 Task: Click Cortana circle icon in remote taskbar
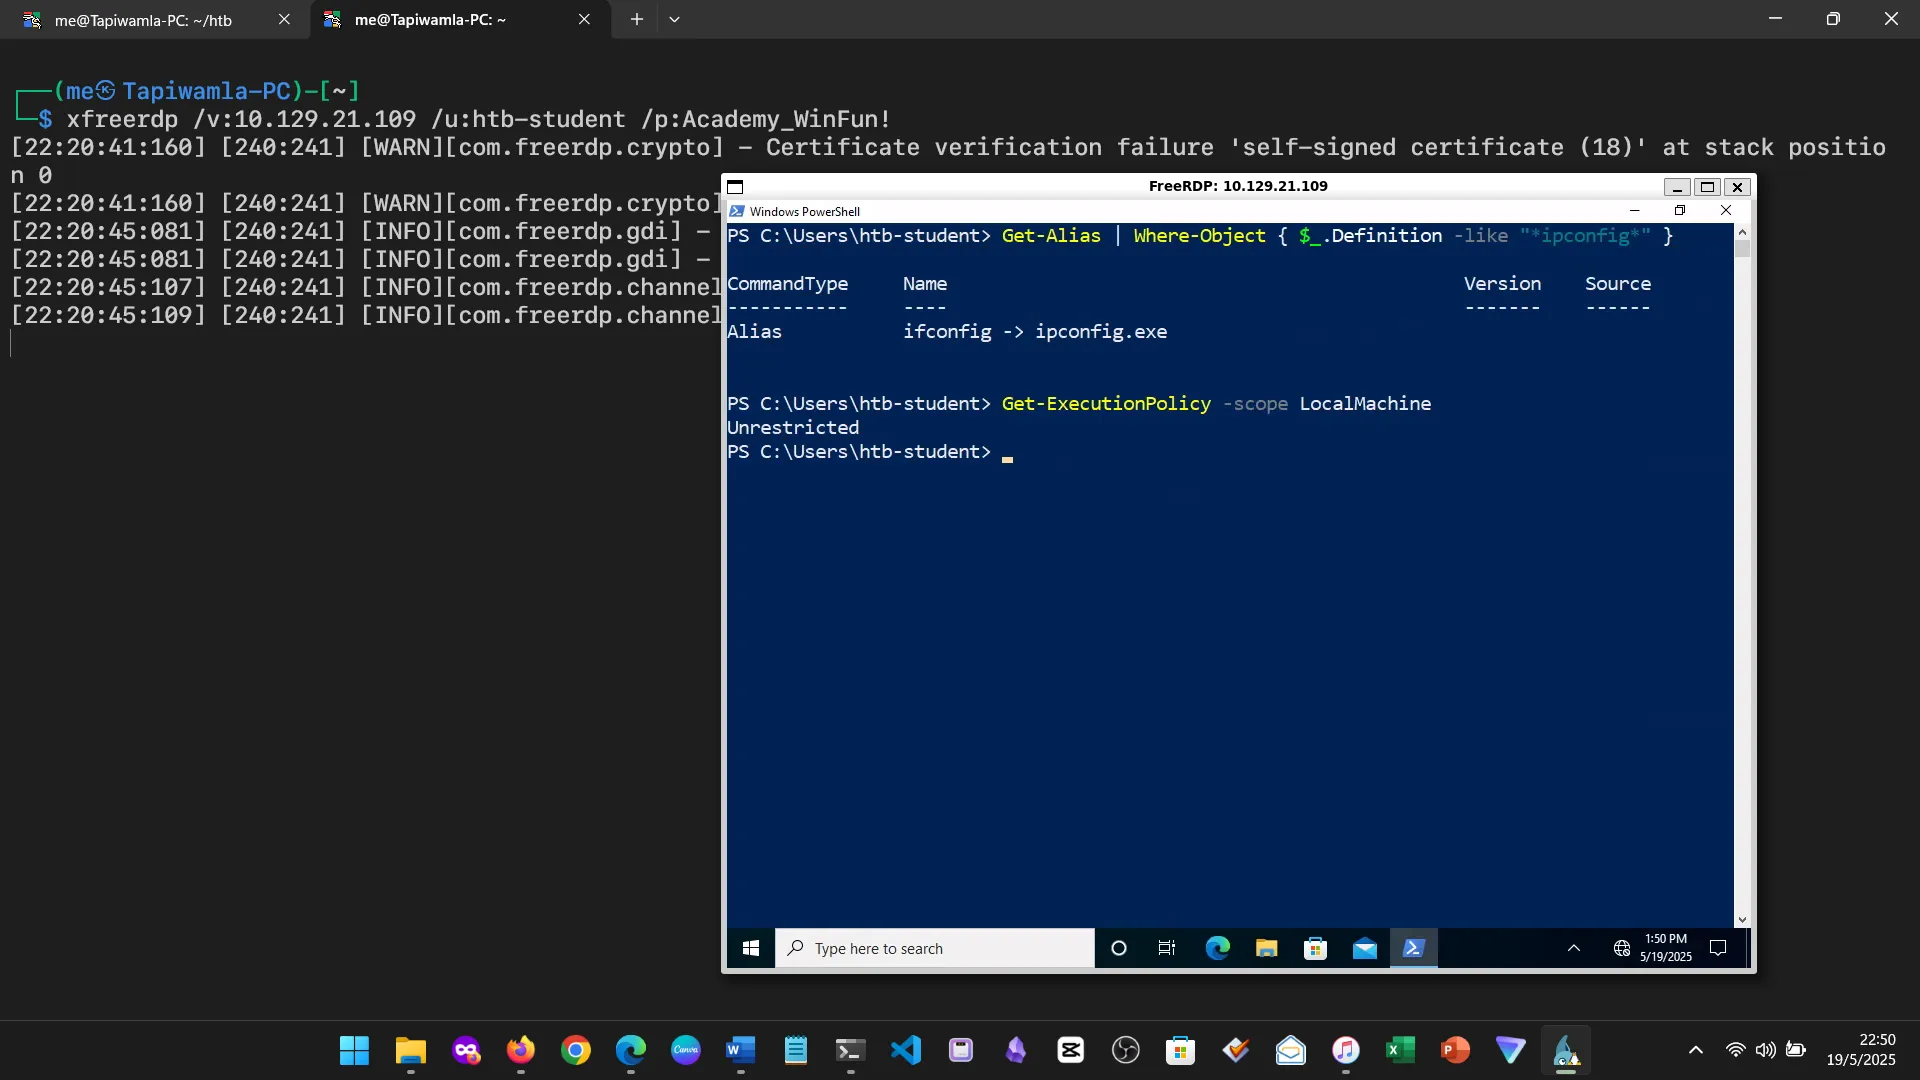coord(1119,948)
